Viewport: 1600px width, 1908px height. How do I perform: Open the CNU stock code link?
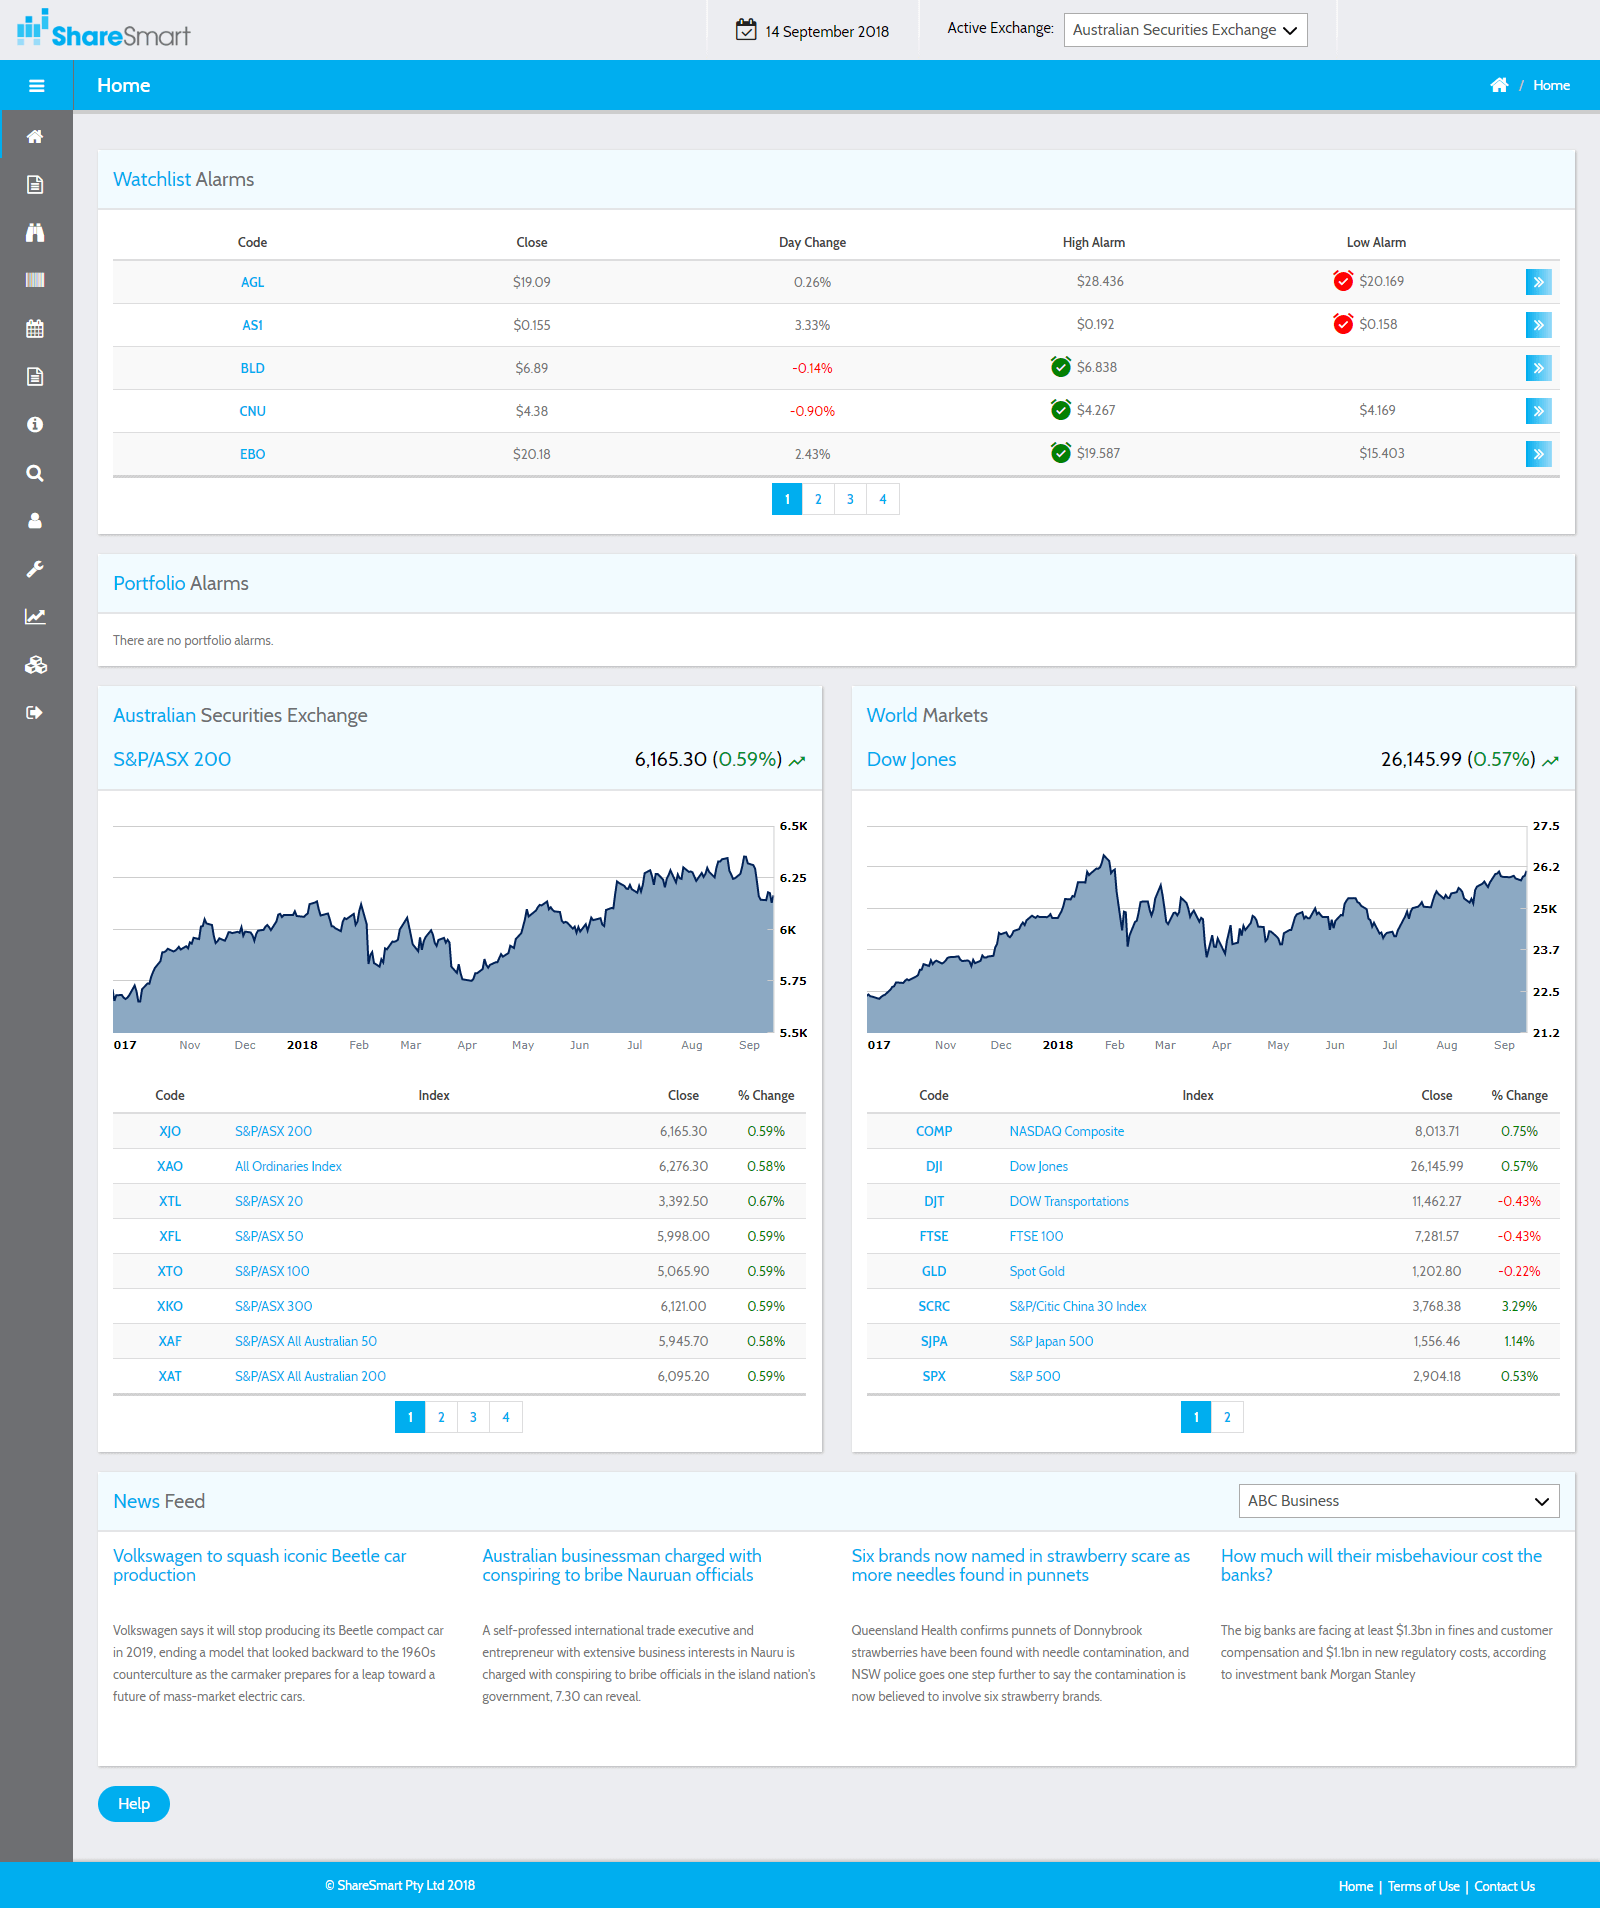click(252, 411)
